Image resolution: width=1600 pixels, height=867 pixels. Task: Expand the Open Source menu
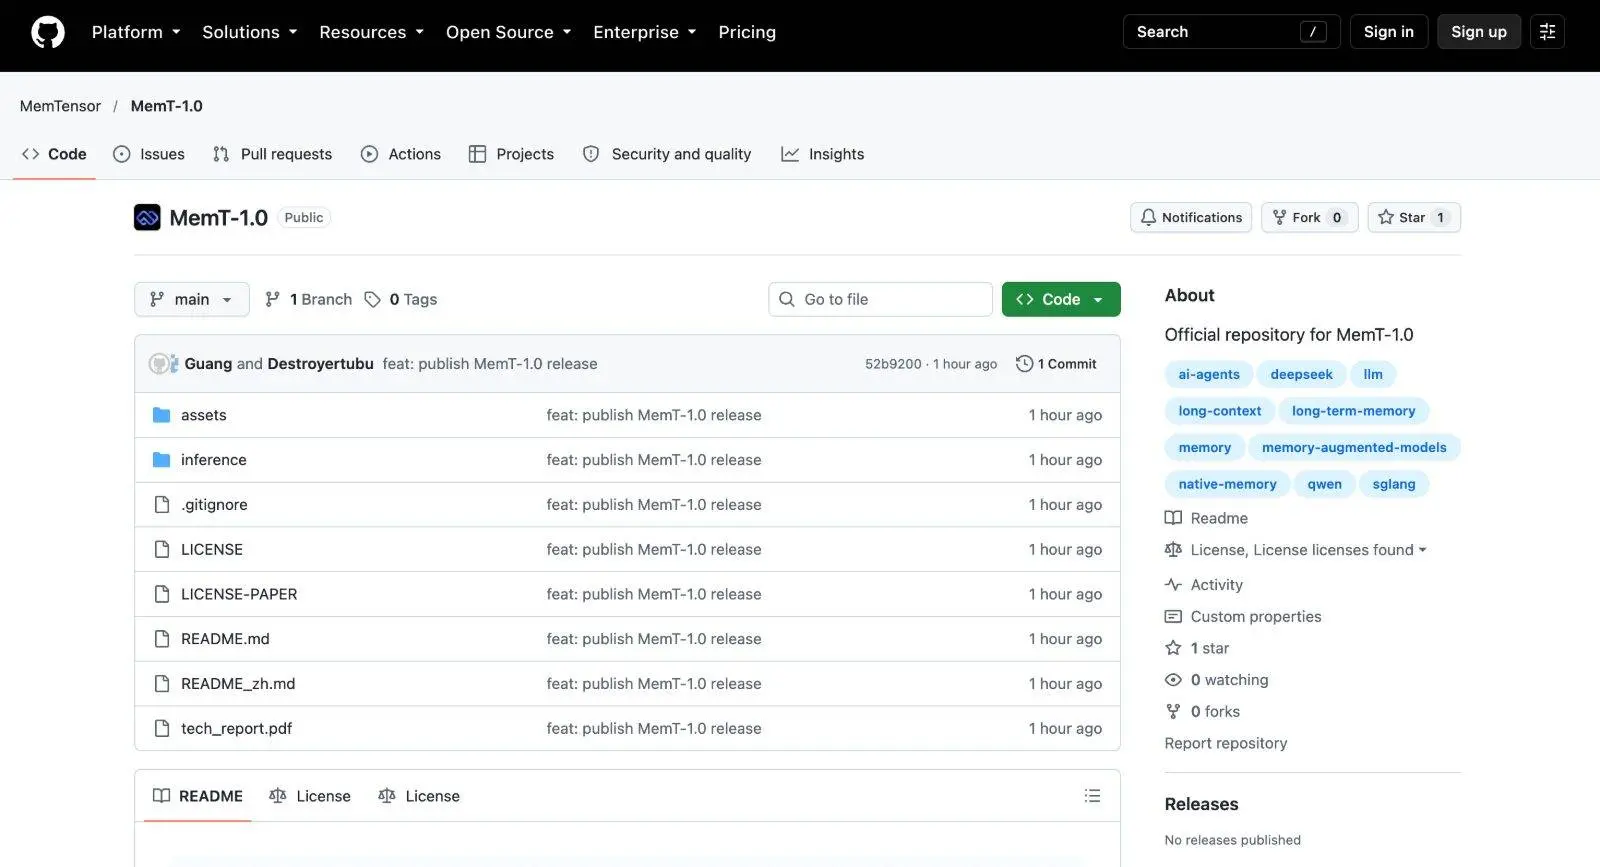pos(509,32)
